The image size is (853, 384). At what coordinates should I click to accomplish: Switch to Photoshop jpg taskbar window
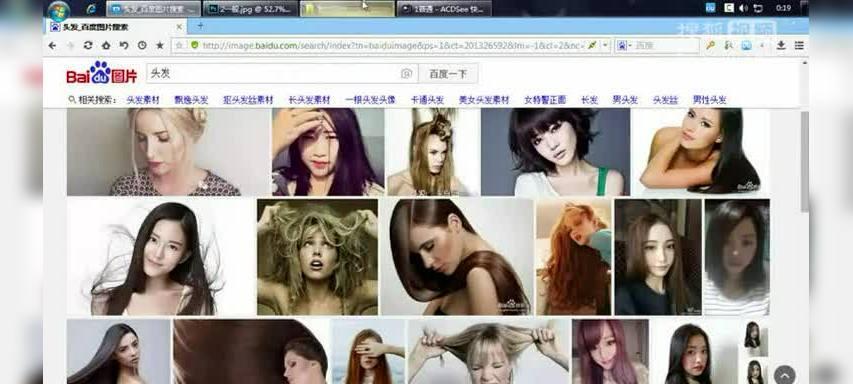coord(251,9)
